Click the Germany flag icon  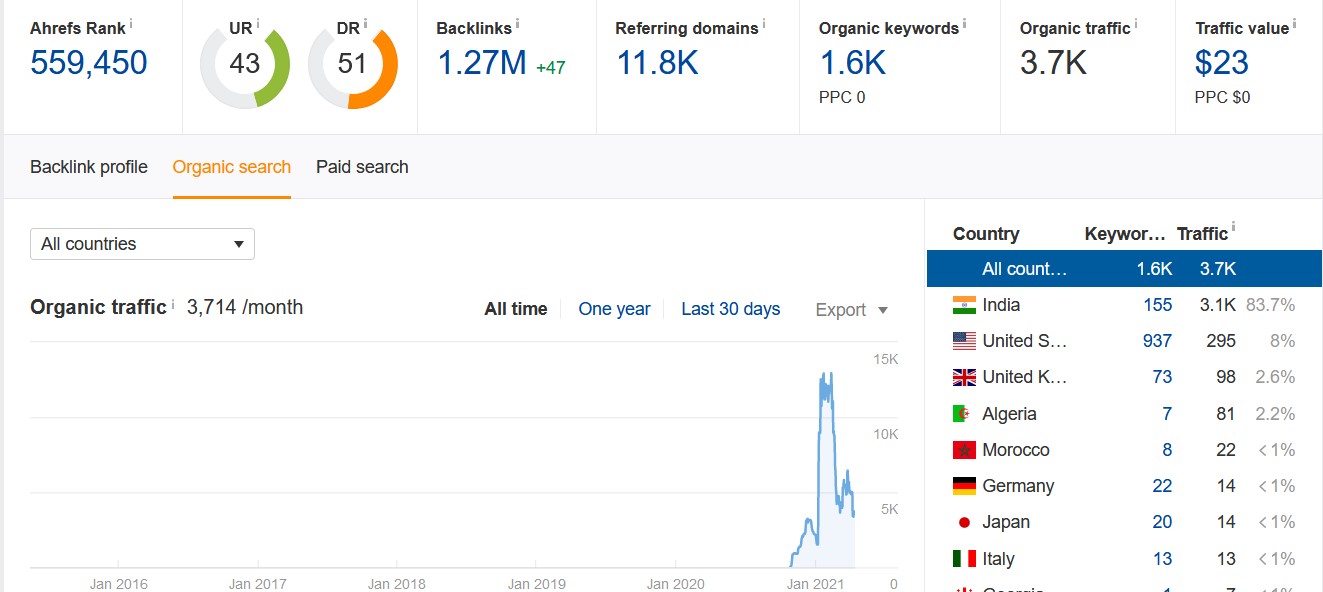(x=964, y=486)
